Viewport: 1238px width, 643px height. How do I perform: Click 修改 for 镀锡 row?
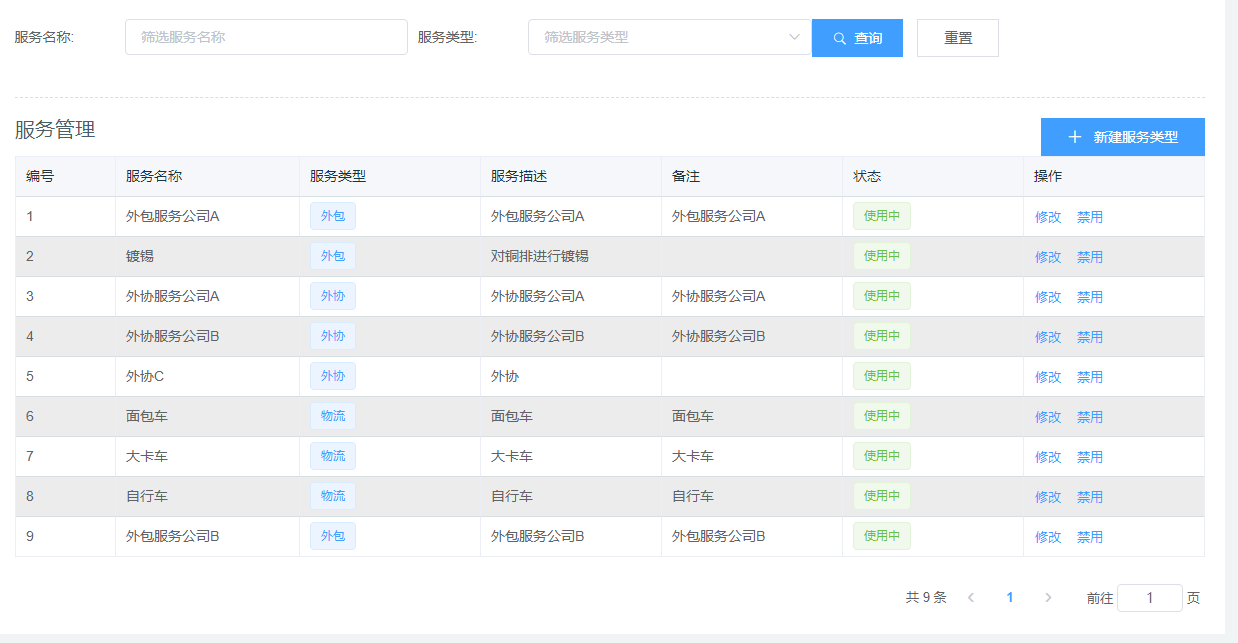tap(1048, 257)
